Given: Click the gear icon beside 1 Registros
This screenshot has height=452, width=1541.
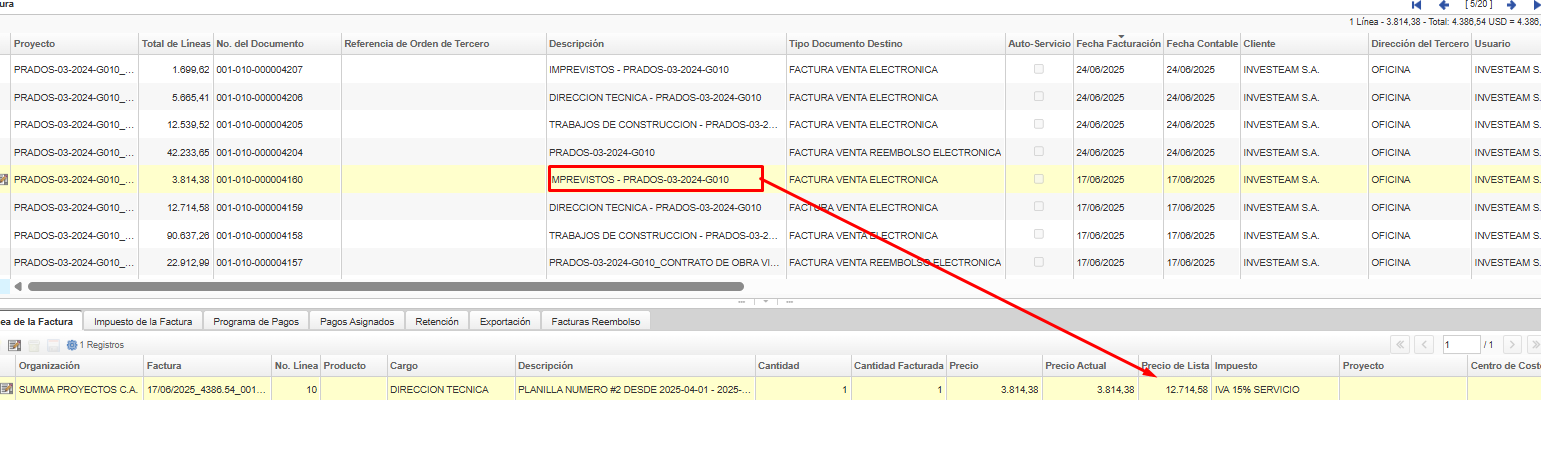Looking at the screenshot, I should click(x=72, y=345).
